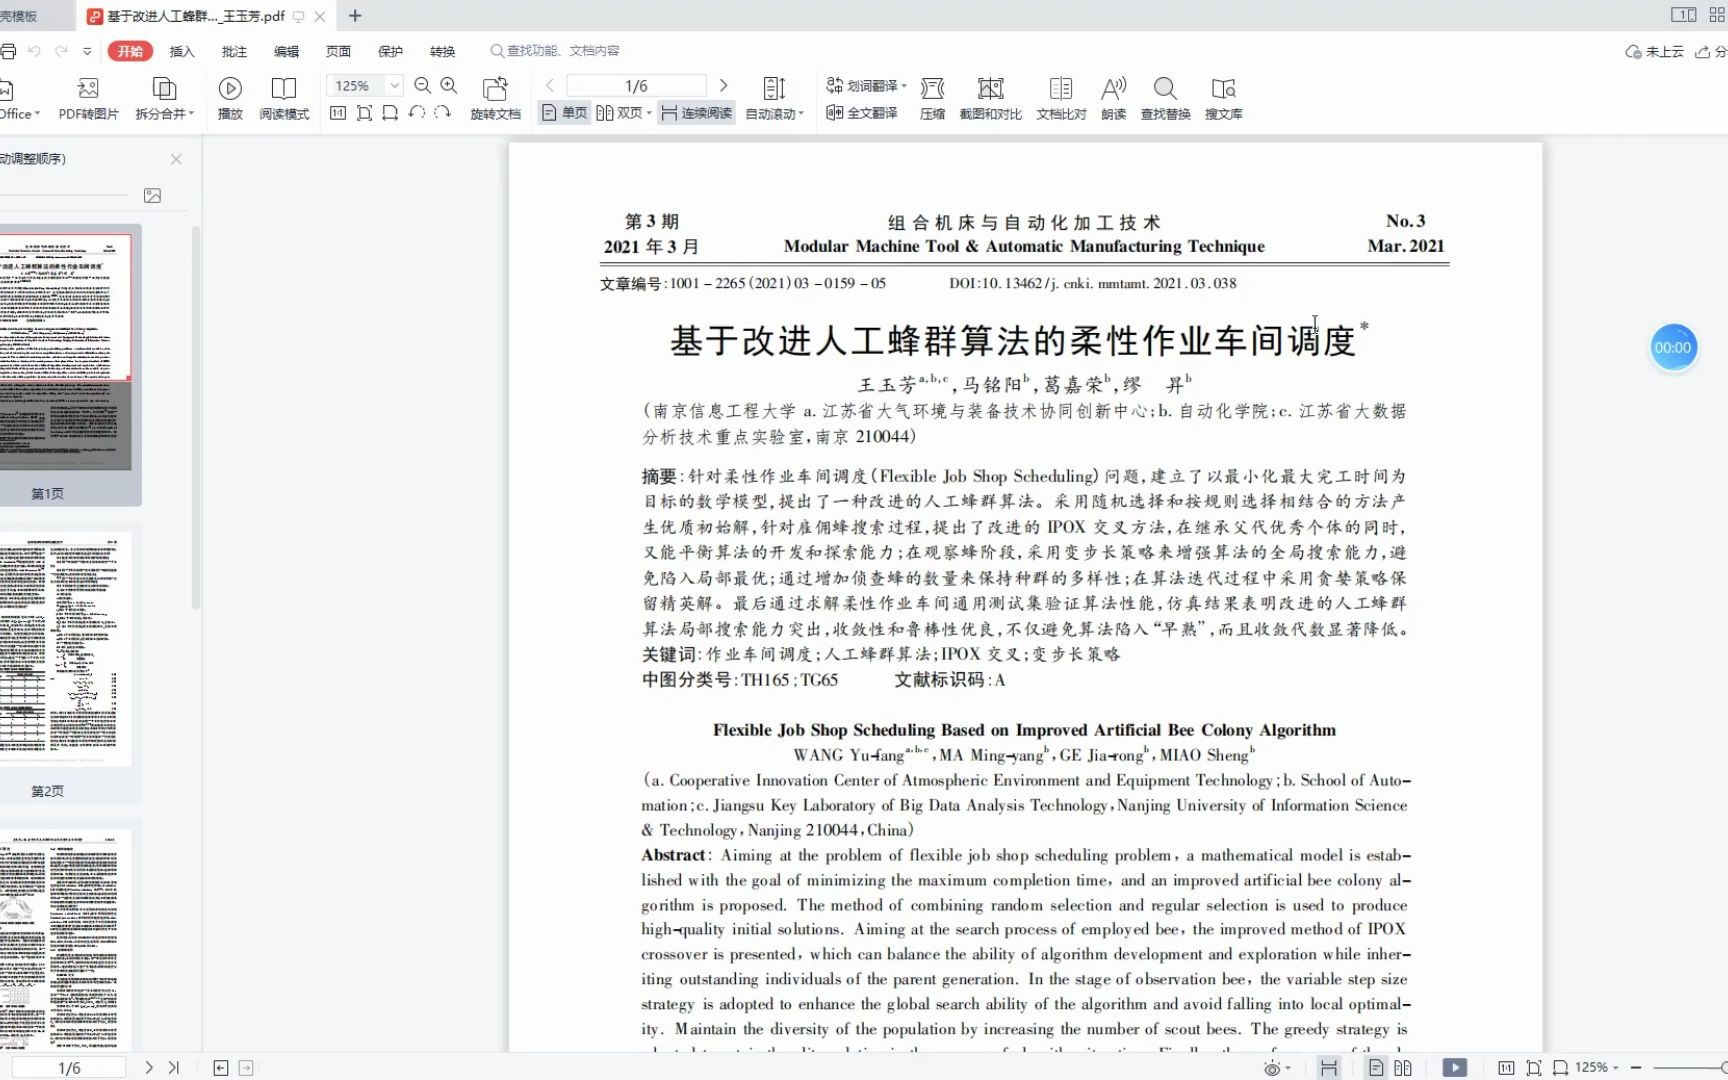Click the 朗读 read aloud icon

click(x=1113, y=99)
